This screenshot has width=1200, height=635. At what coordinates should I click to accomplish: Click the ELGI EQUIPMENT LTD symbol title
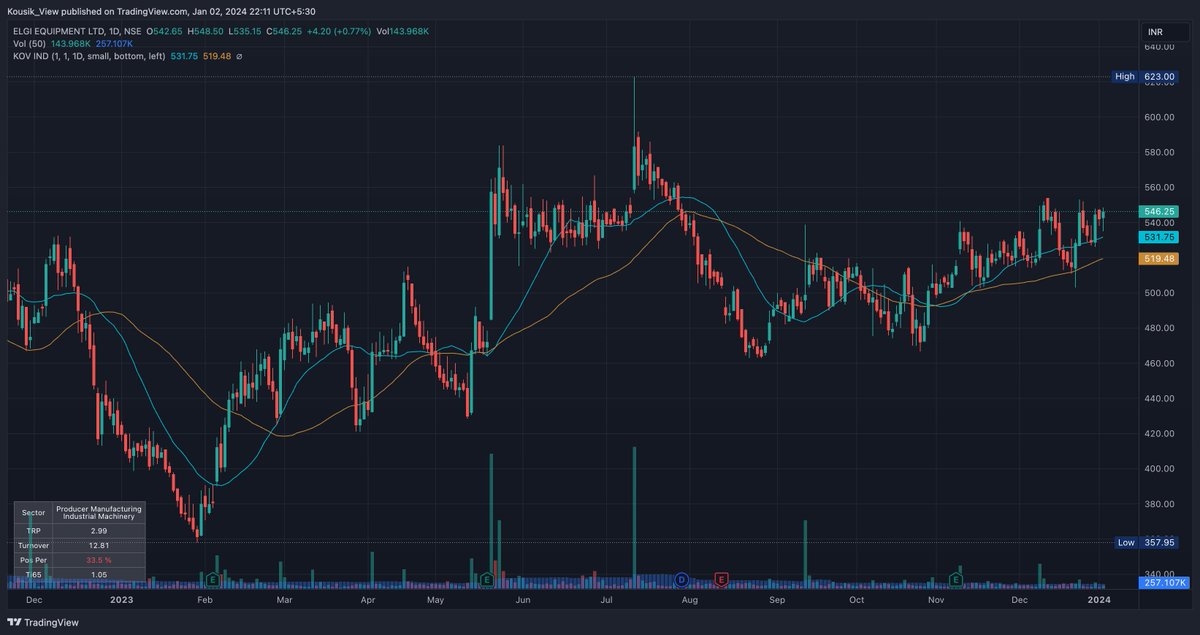coord(77,32)
